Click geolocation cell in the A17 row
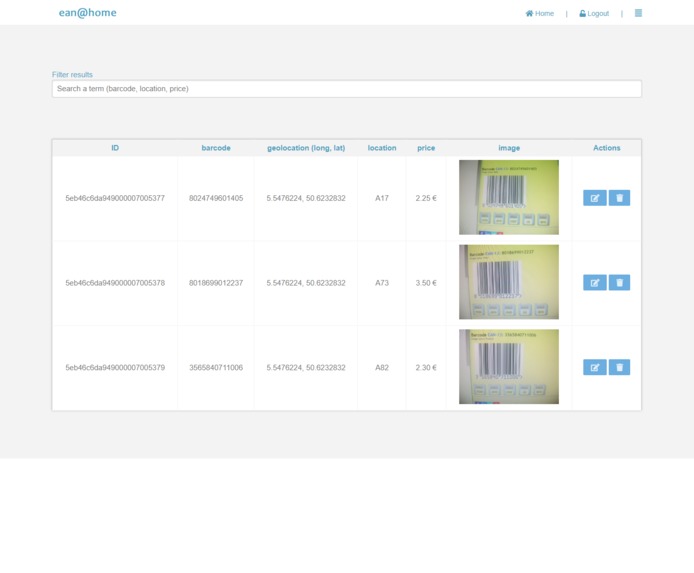The image size is (694, 573). click(306, 198)
